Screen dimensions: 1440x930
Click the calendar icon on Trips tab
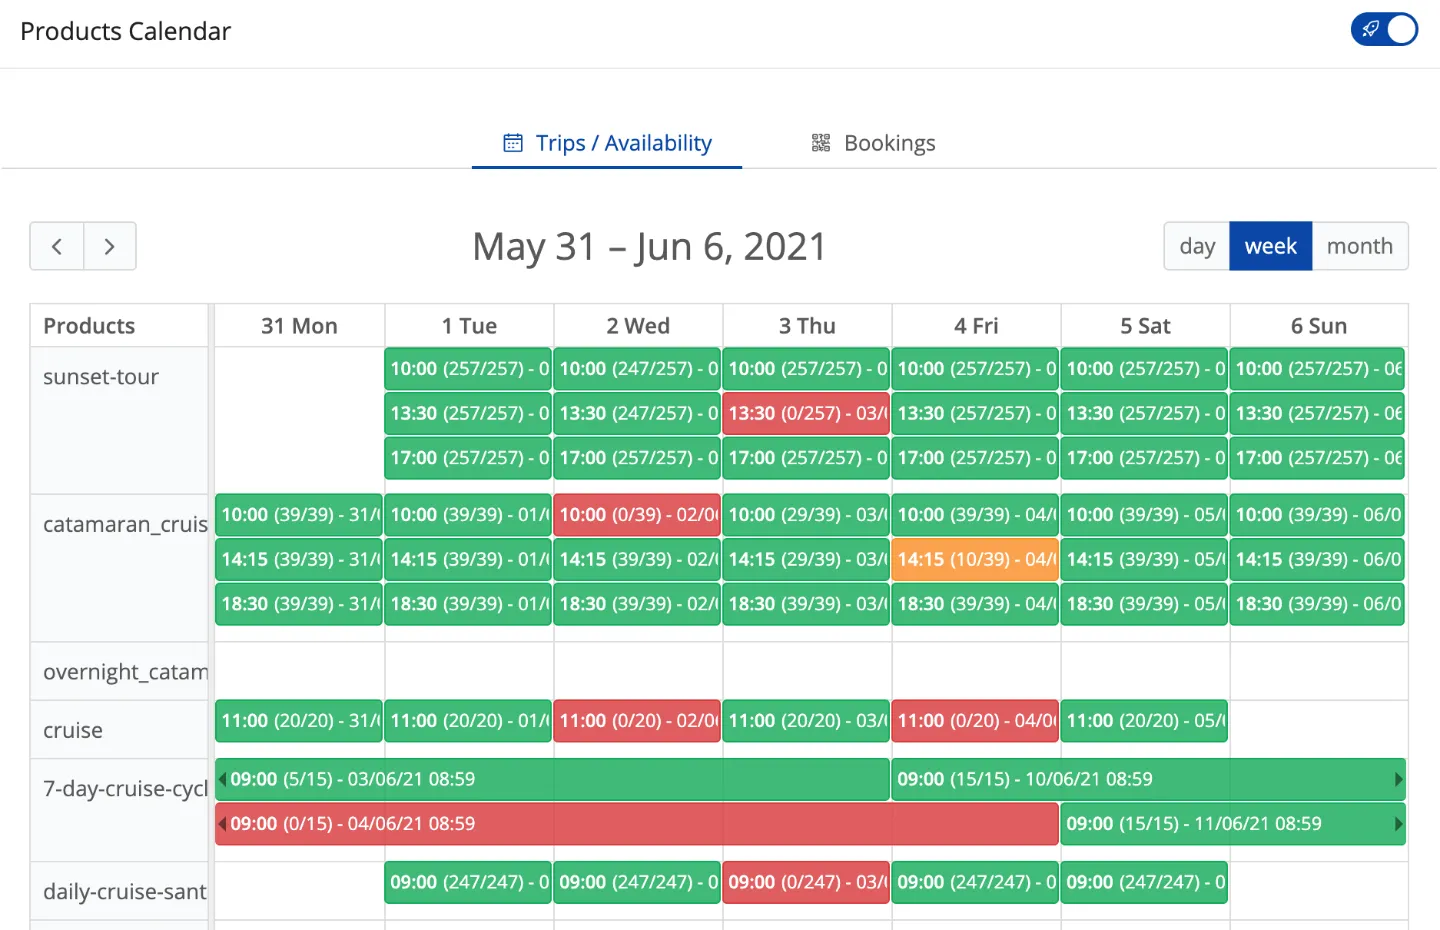tap(513, 143)
